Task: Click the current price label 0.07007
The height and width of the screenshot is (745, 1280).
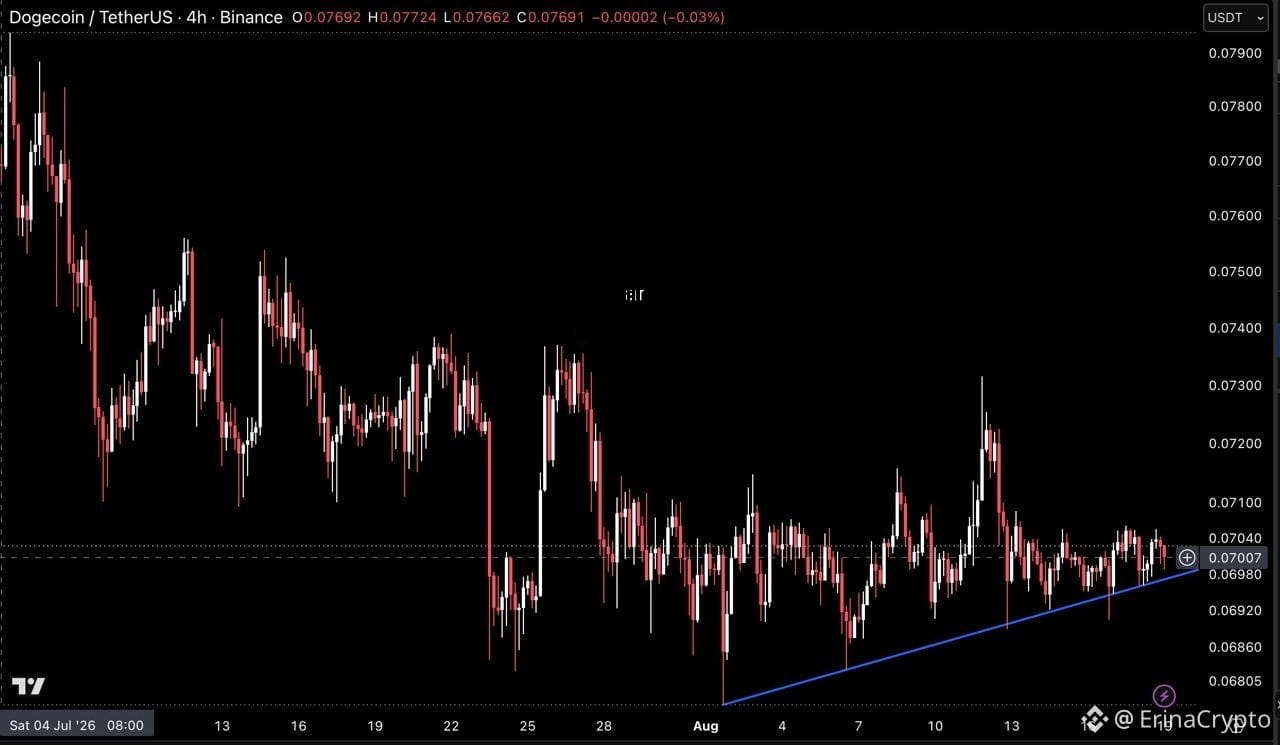Action: 1236,557
